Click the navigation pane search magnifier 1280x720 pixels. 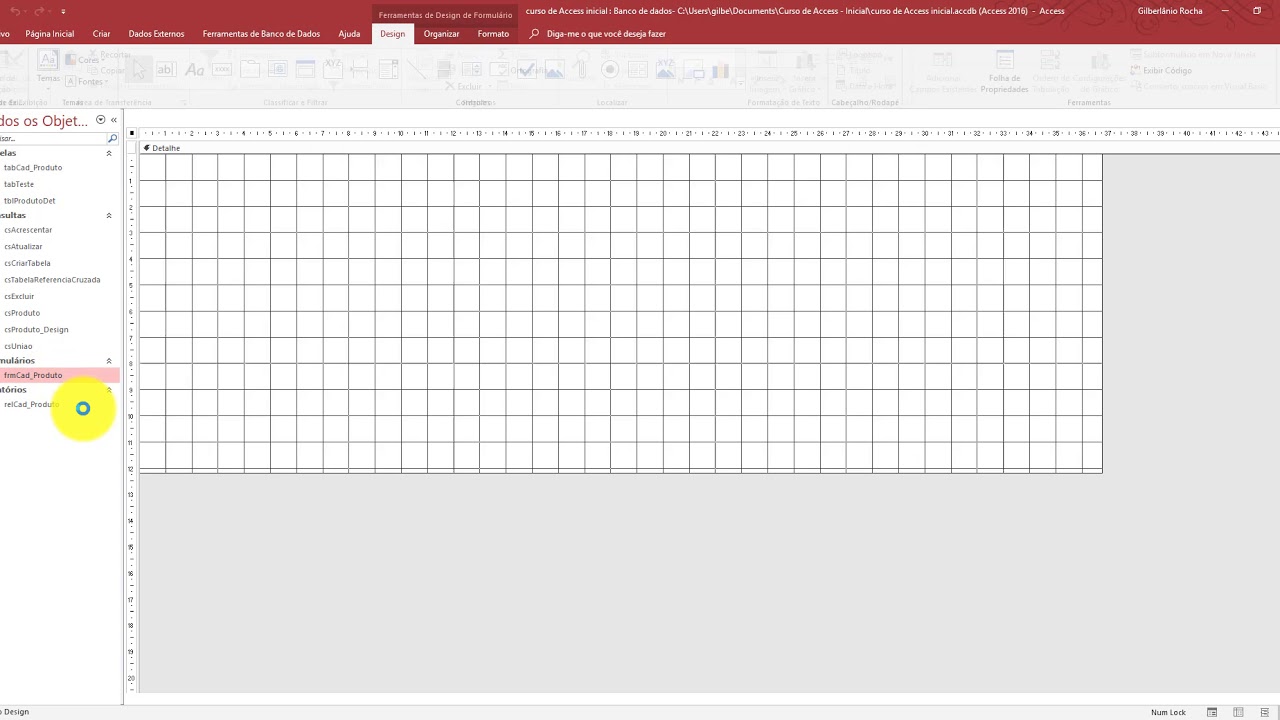click(x=112, y=138)
